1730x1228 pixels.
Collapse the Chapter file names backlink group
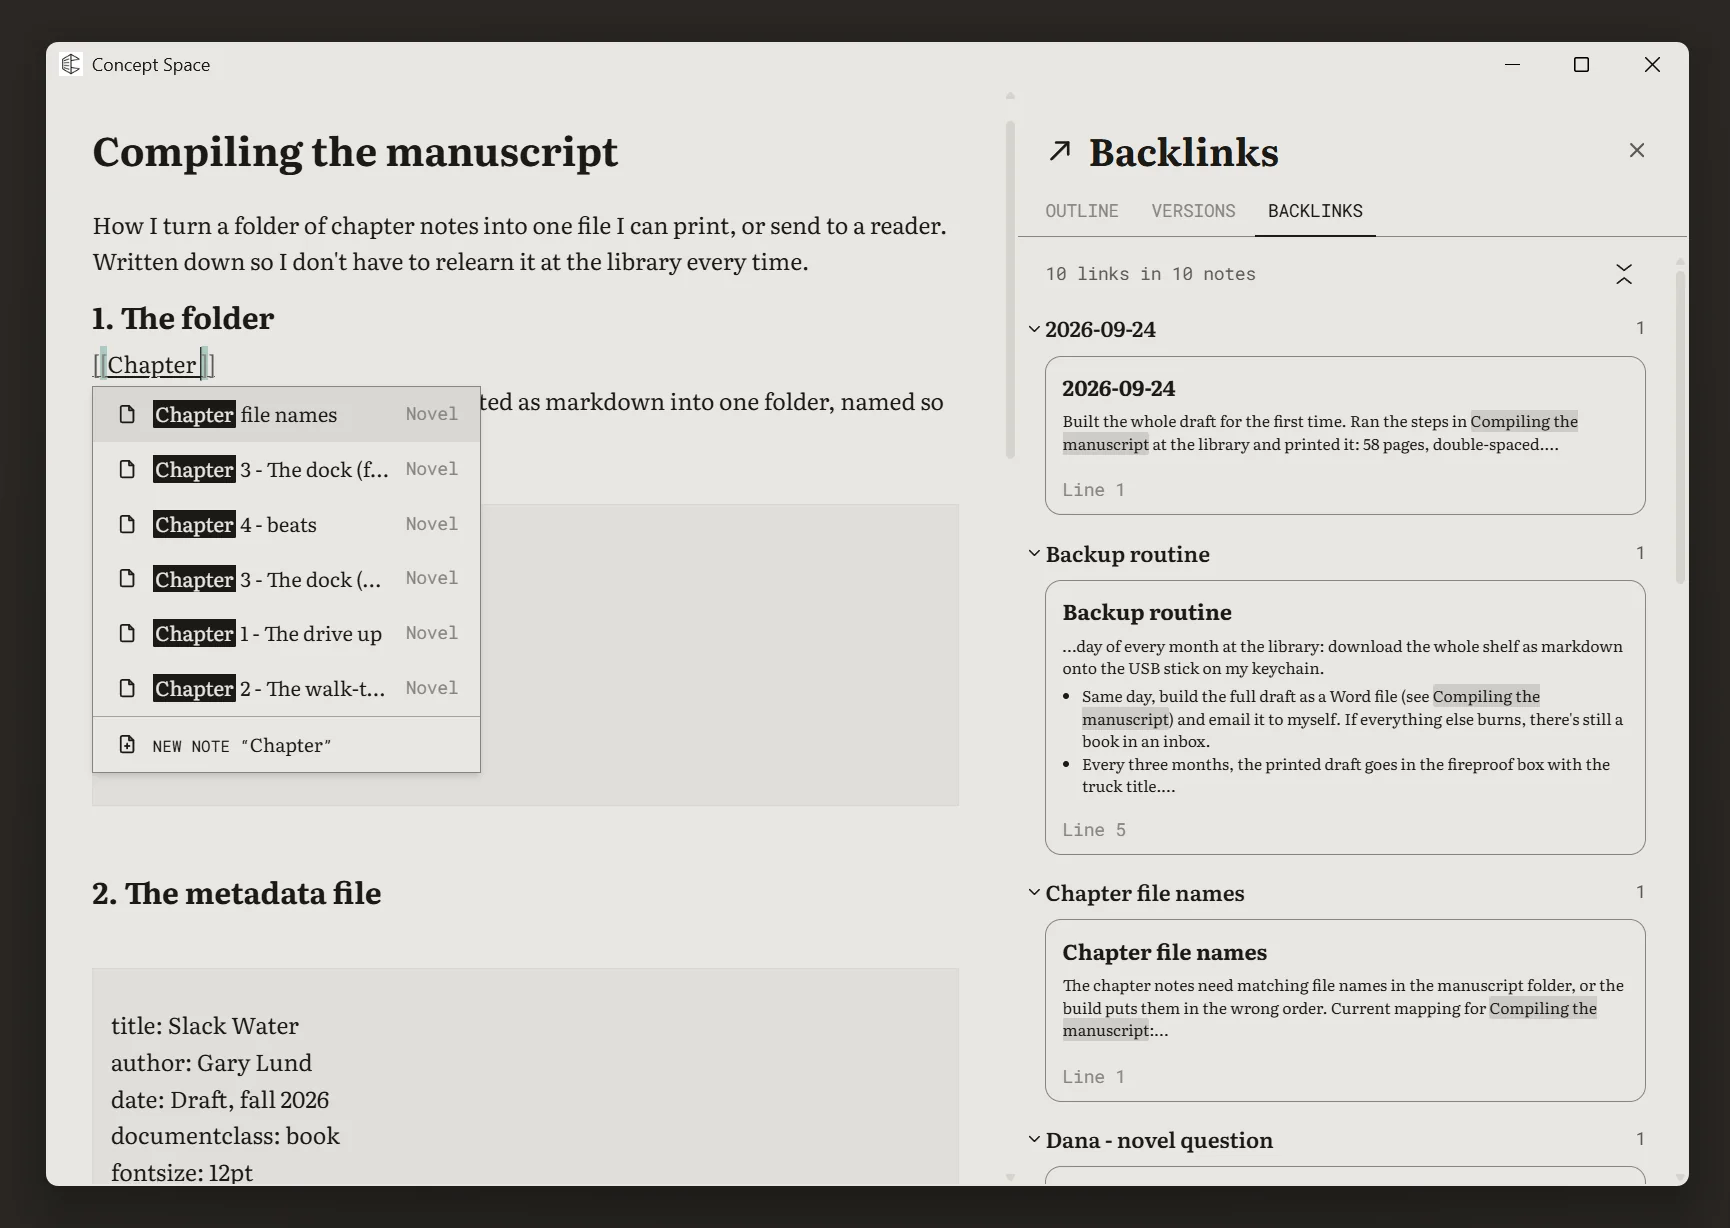click(1034, 892)
